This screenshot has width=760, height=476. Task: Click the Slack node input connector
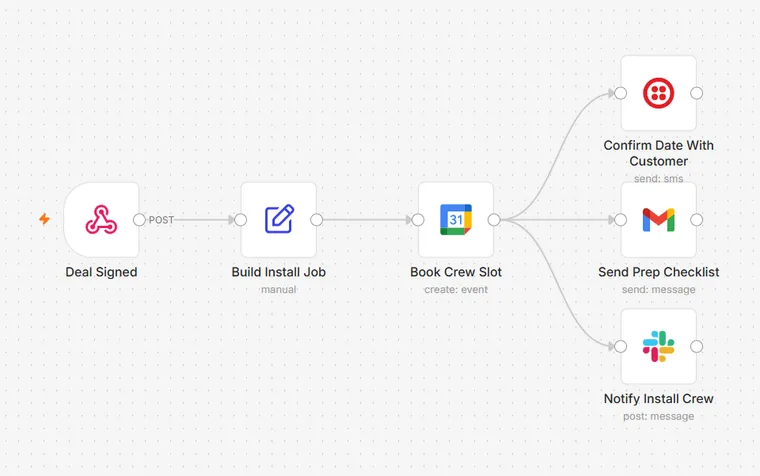(620, 347)
